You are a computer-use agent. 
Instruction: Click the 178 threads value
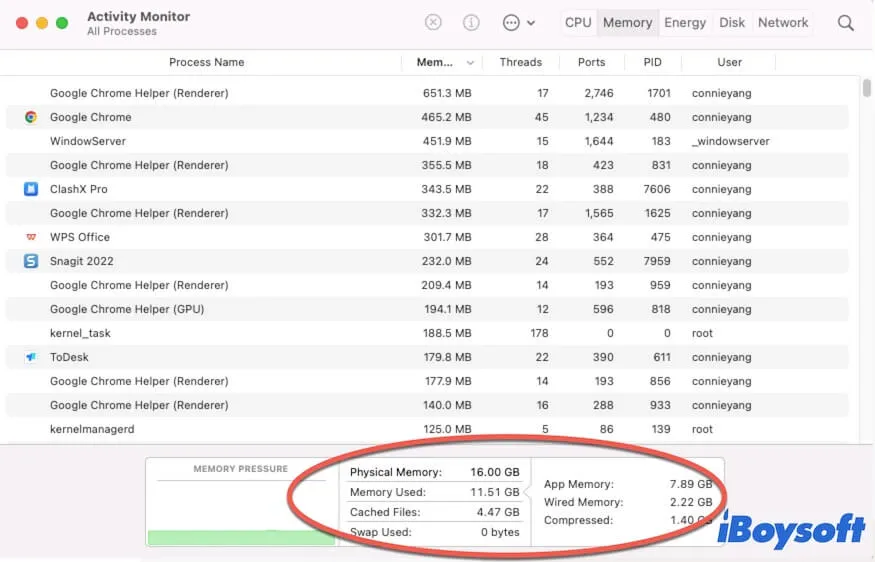[539, 333]
